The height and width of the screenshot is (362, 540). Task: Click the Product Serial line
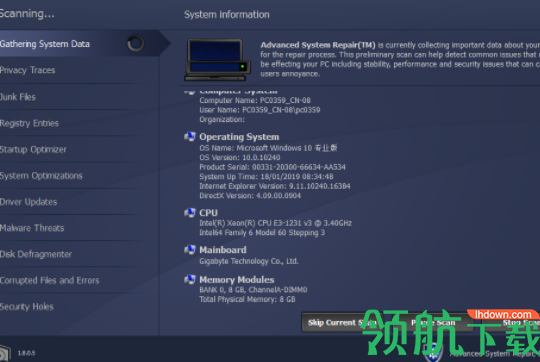[272, 167]
